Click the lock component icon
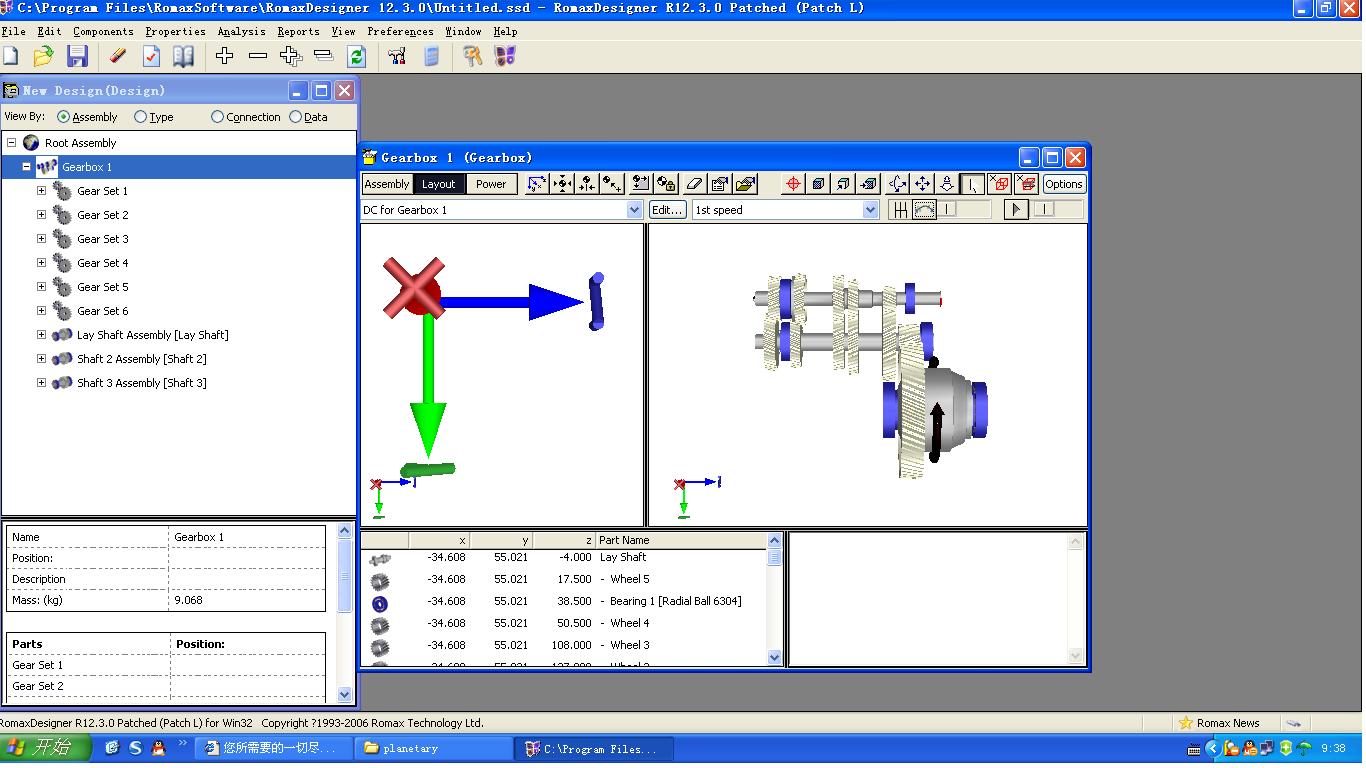The image size is (1366, 768). click(666, 184)
